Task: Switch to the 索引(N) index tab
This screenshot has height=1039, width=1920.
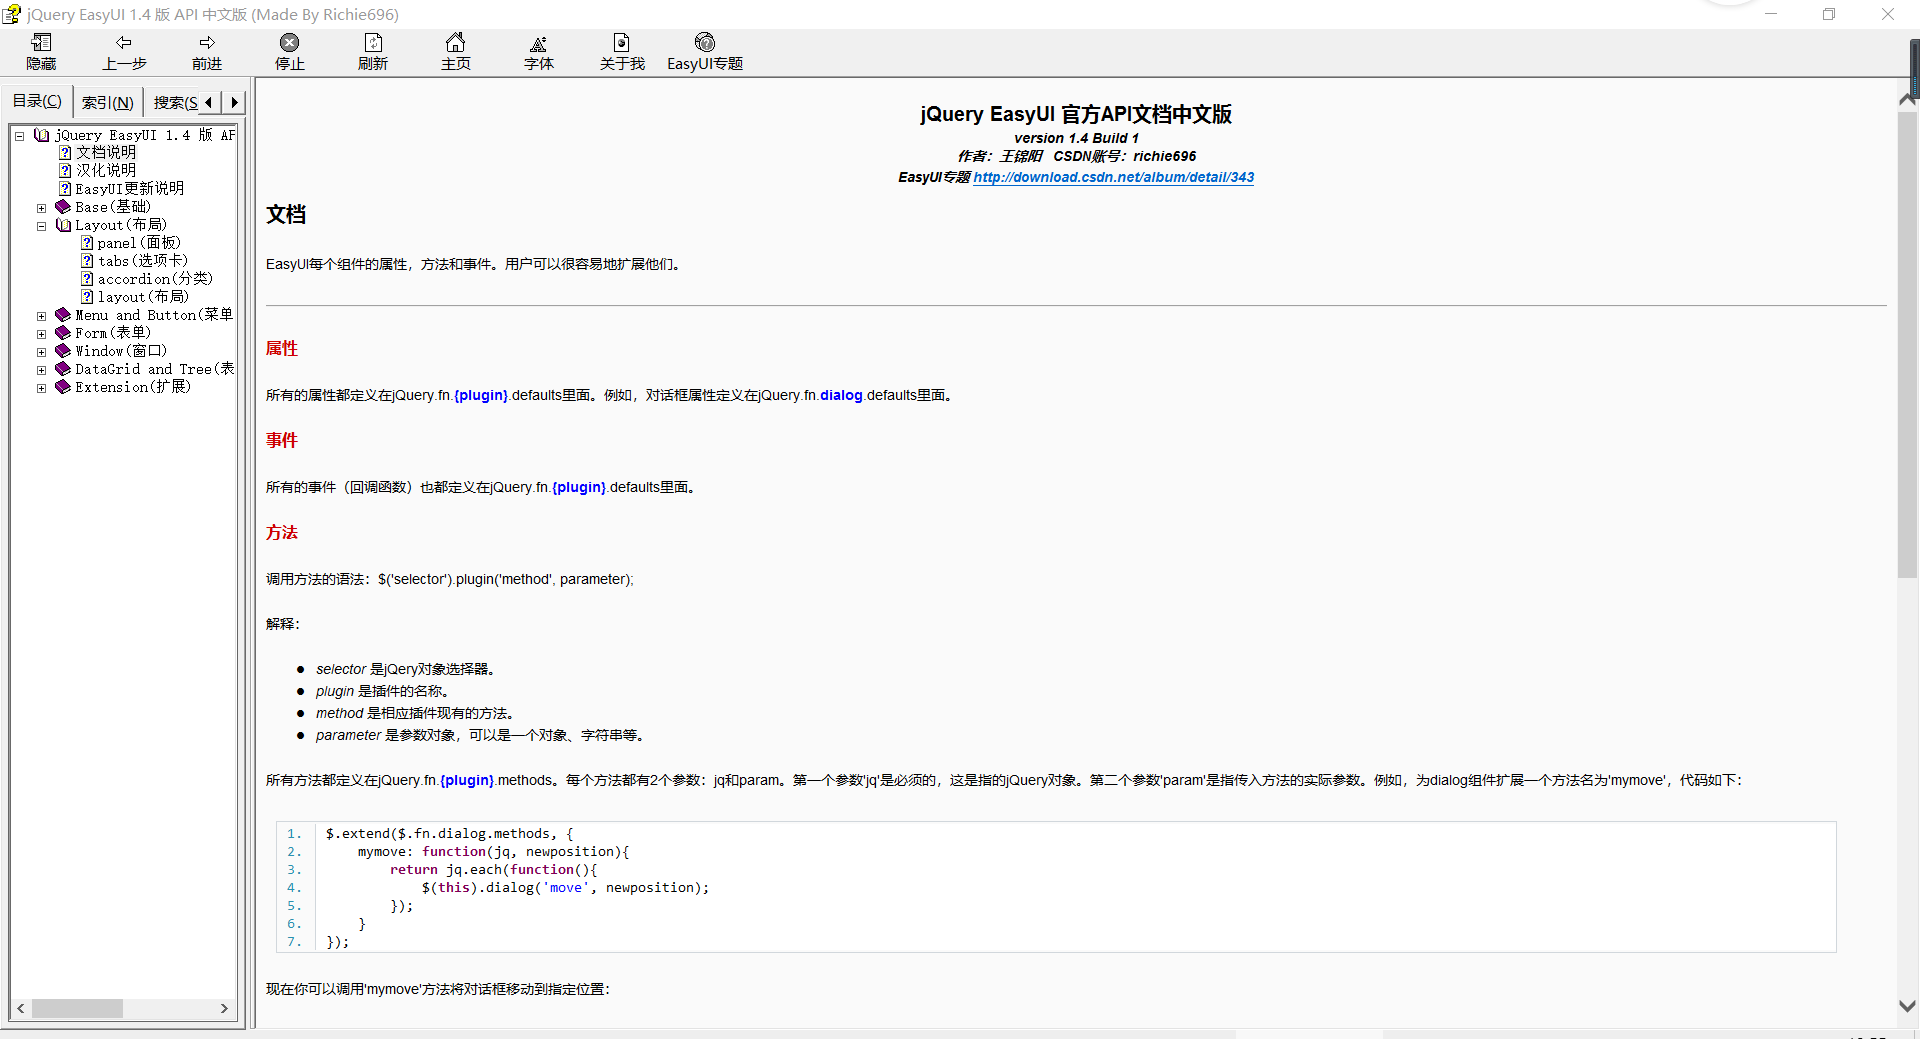Action: coord(107,102)
